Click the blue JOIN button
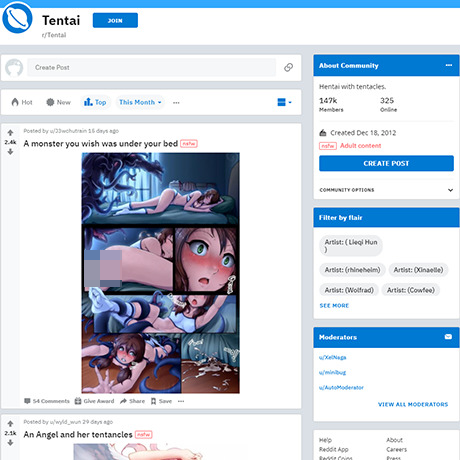The height and width of the screenshot is (460, 460). pyautogui.click(x=115, y=20)
